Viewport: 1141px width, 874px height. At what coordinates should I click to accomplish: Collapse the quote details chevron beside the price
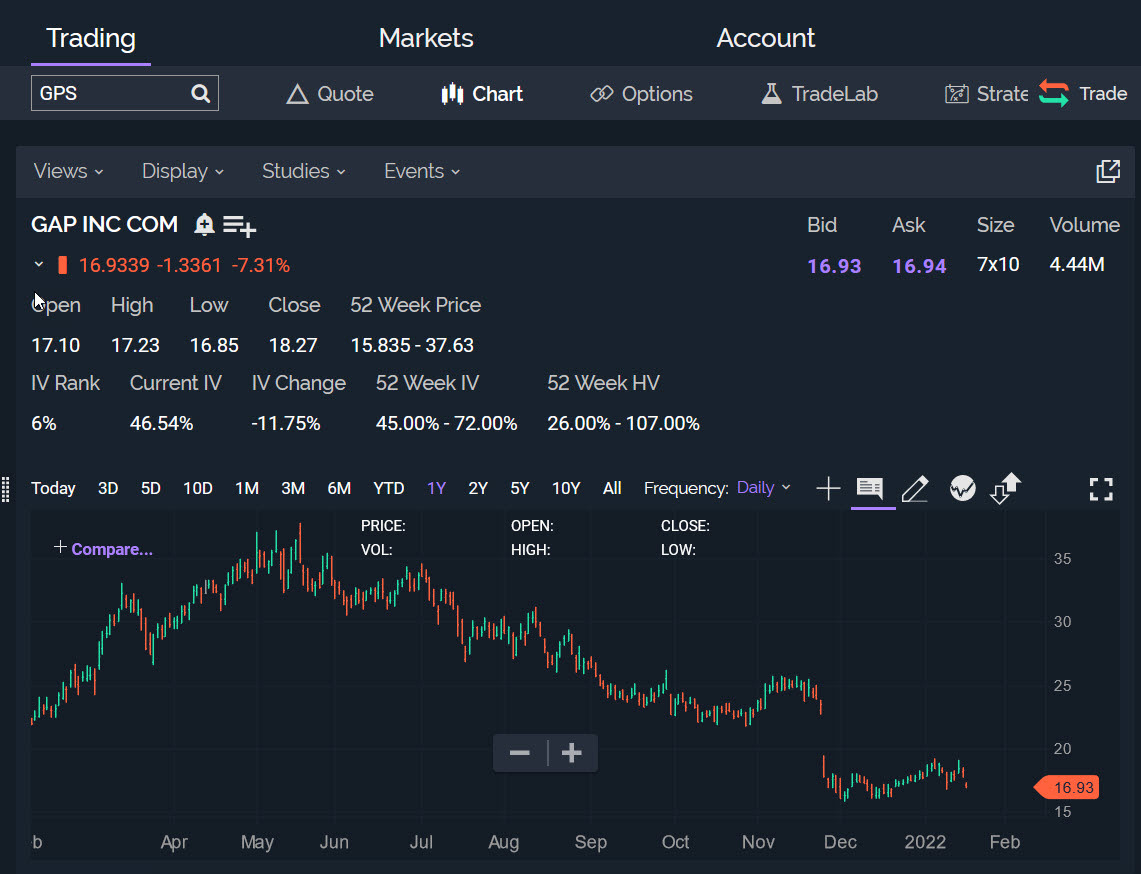[x=39, y=265]
